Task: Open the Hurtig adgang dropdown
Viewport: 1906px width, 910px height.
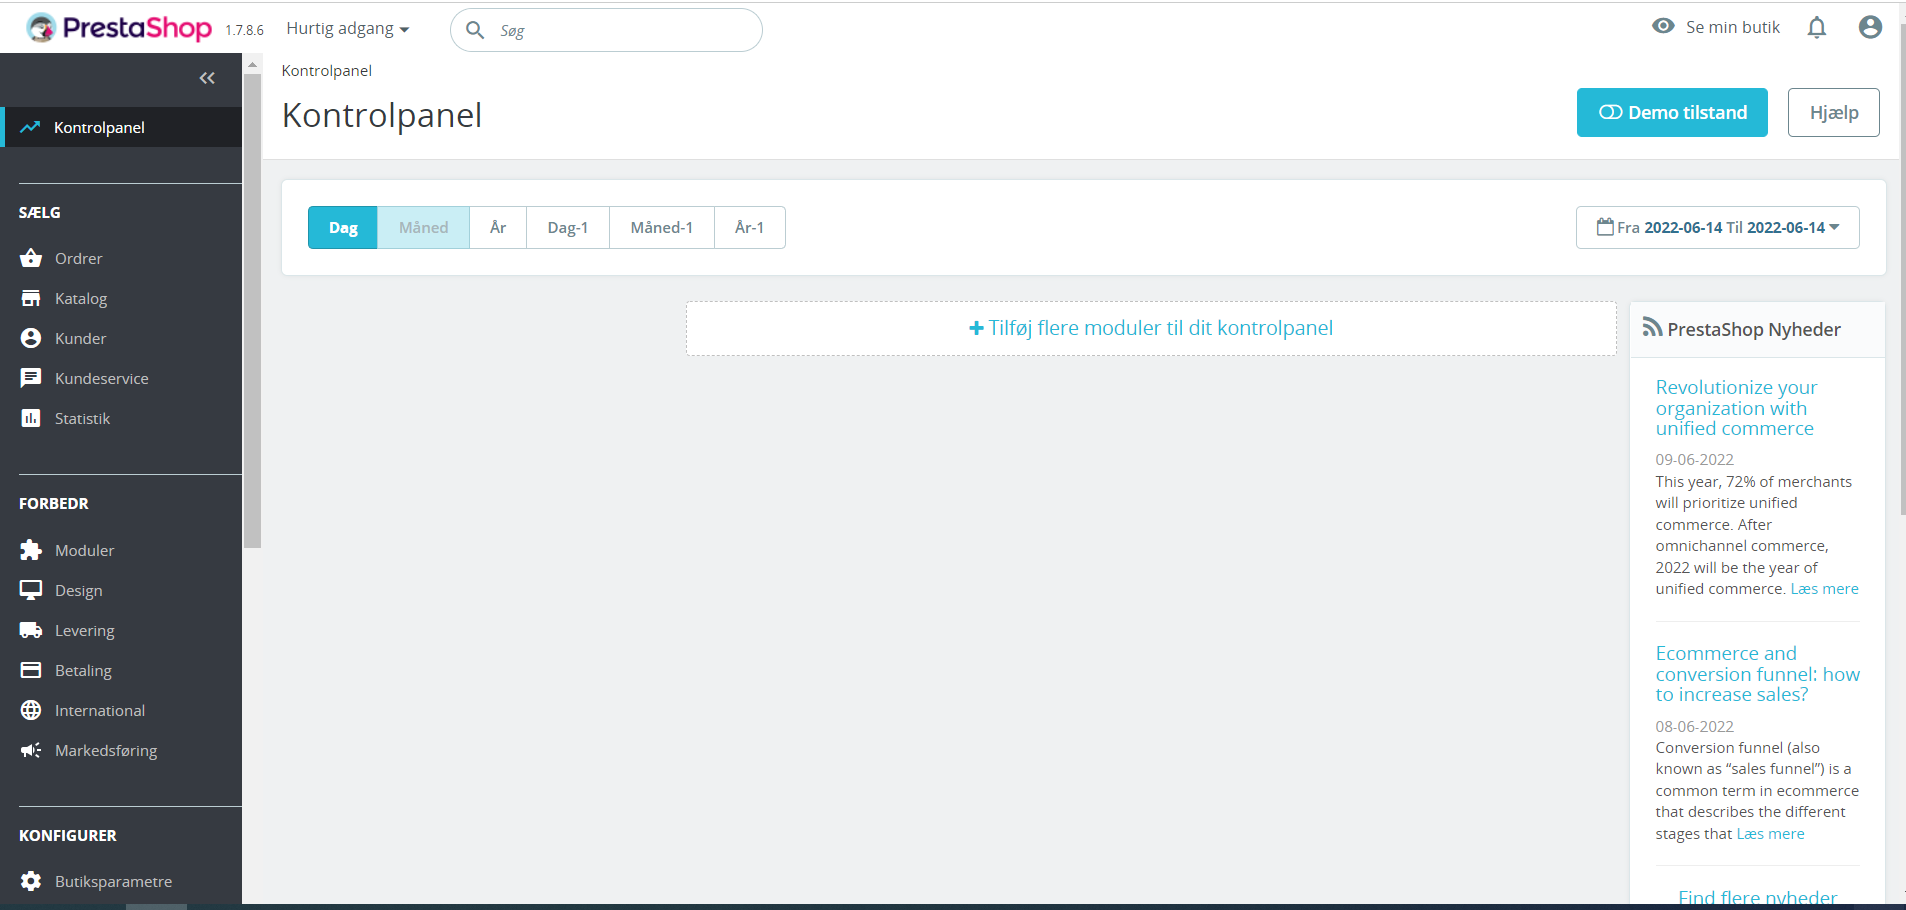Action: pyautogui.click(x=348, y=28)
